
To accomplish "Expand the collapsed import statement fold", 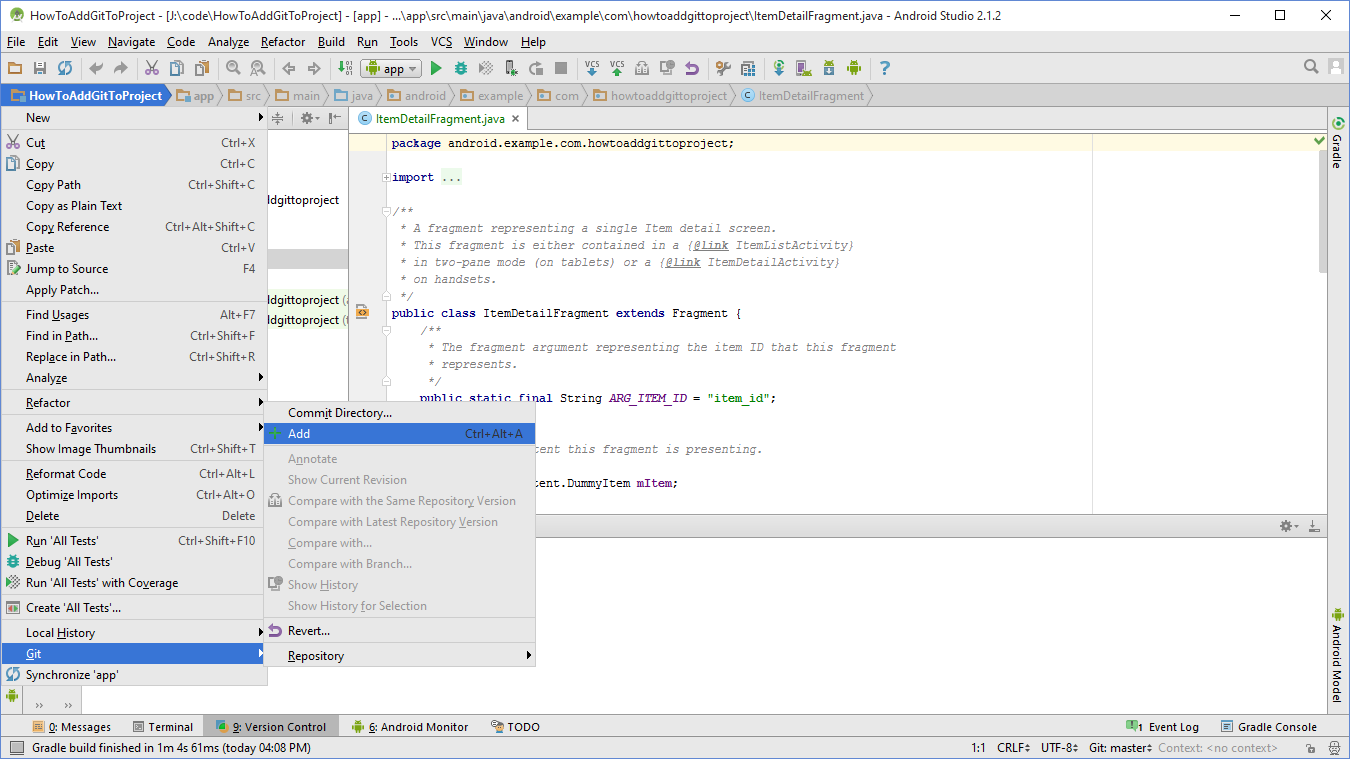I will coord(386,177).
